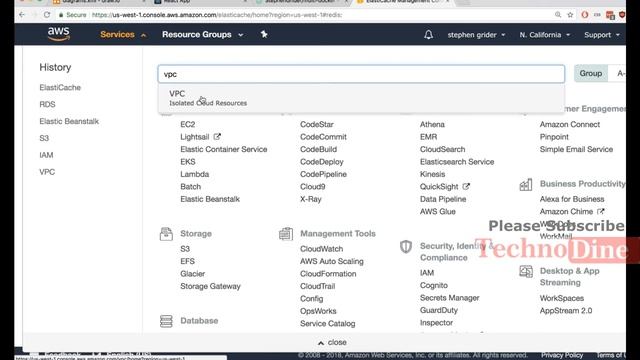
Task: Open ElastiCache from History
Action: tap(60, 87)
